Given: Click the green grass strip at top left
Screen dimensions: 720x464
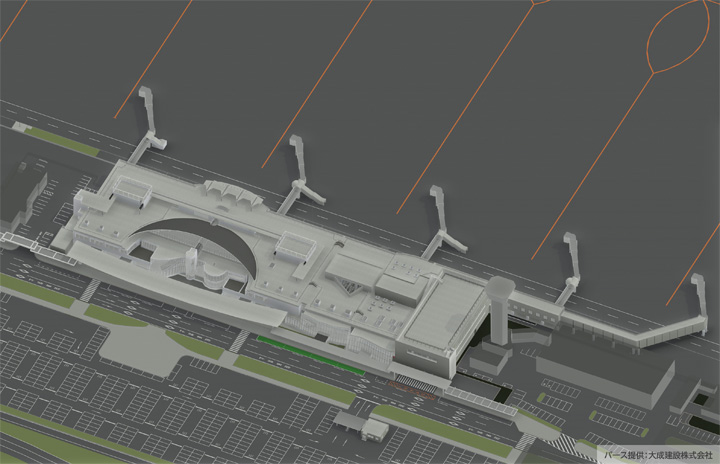Looking at the screenshot, I should (x=62, y=141).
